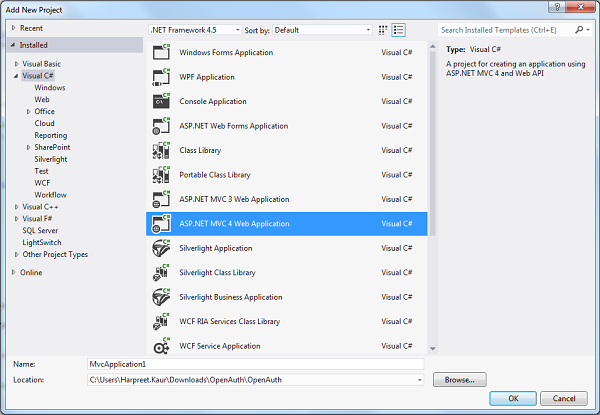Select the WCF category
This screenshot has width=600, height=415.
(x=42, y=183)
